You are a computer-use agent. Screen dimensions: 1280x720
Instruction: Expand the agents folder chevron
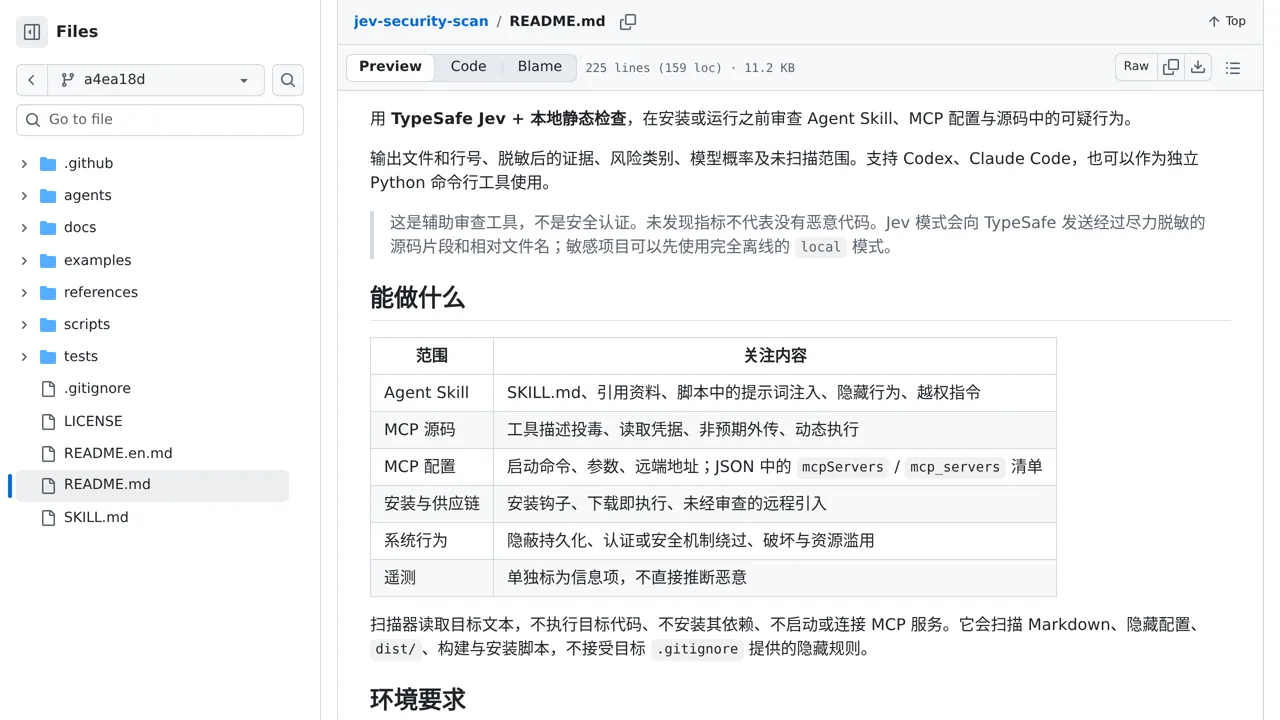[x=24, y=195]
